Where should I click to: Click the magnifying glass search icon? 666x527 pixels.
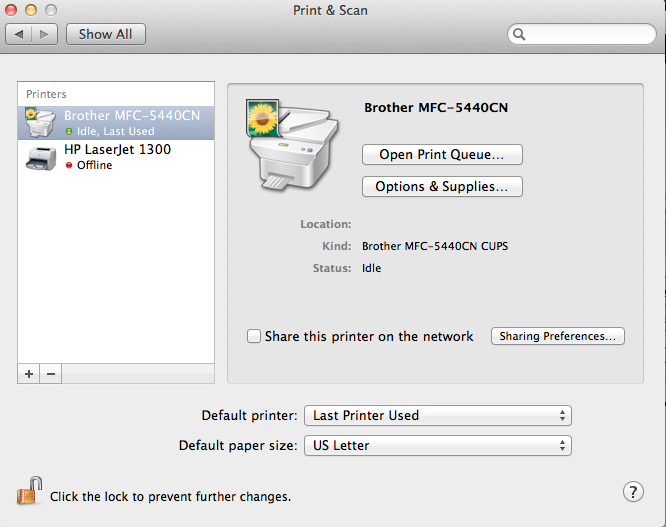(519, 34)
